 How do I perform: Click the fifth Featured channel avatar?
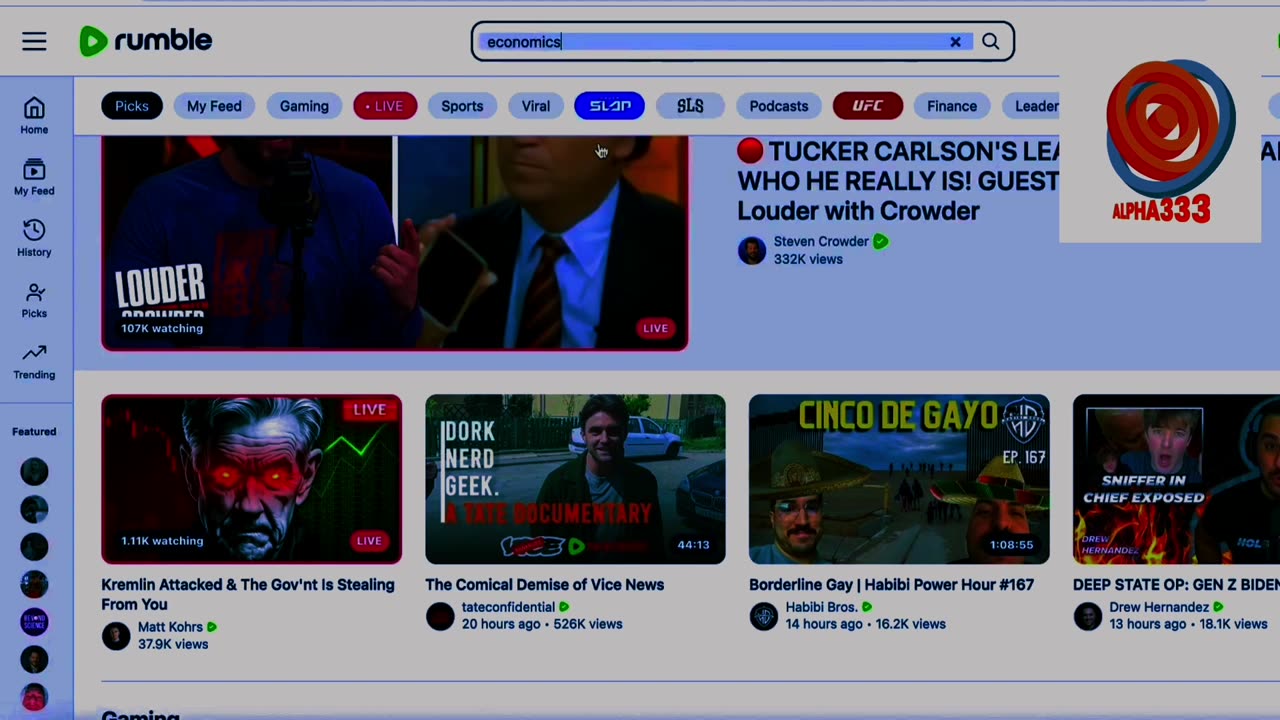[x=34, y=622]
